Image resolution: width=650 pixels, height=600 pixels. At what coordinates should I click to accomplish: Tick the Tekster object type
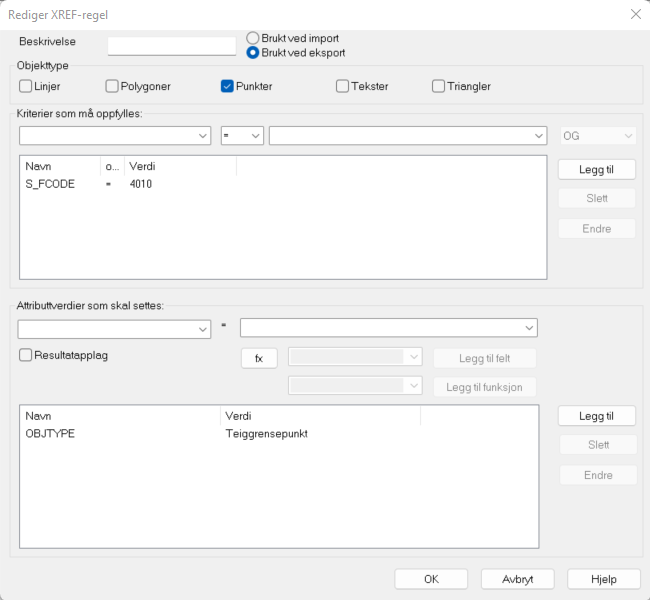point(343,86)
